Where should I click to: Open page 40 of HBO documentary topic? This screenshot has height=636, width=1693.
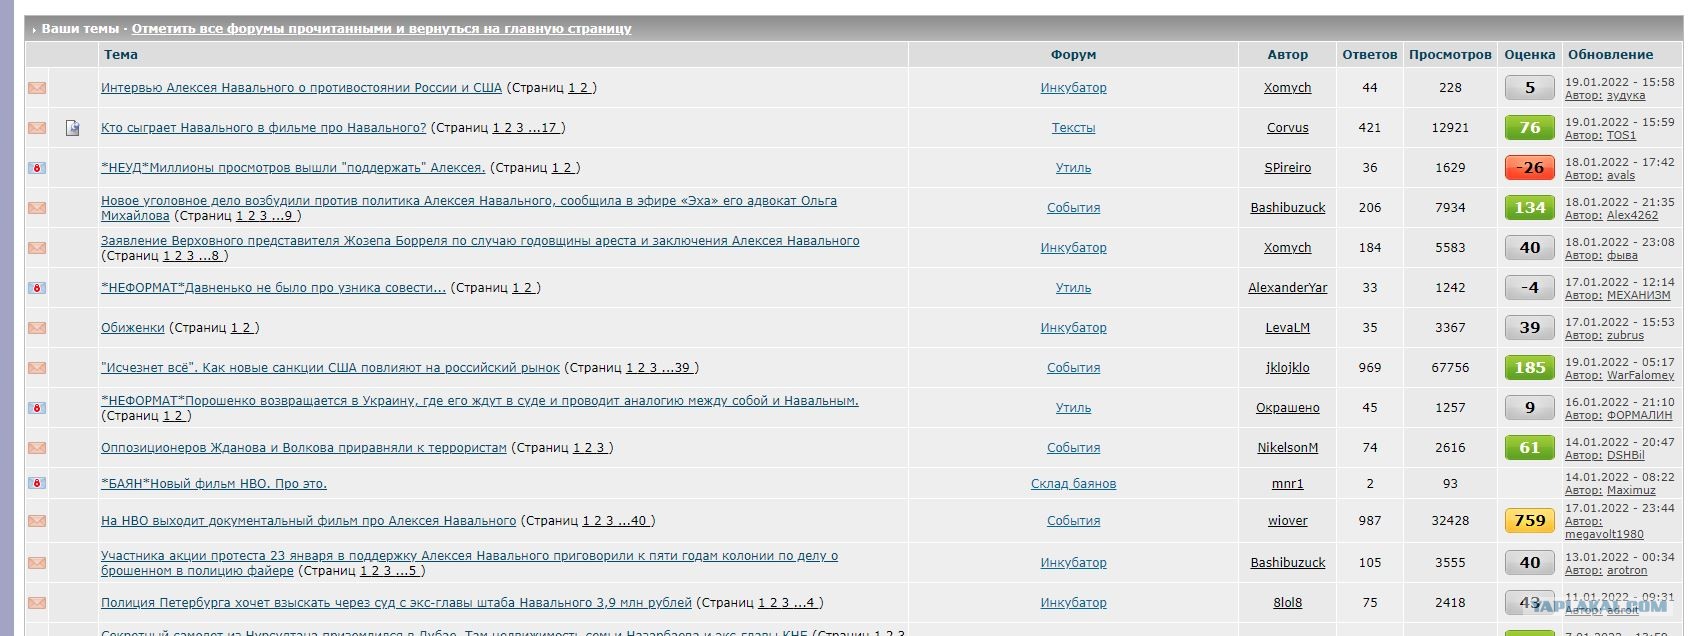click(x=639, y=521)
